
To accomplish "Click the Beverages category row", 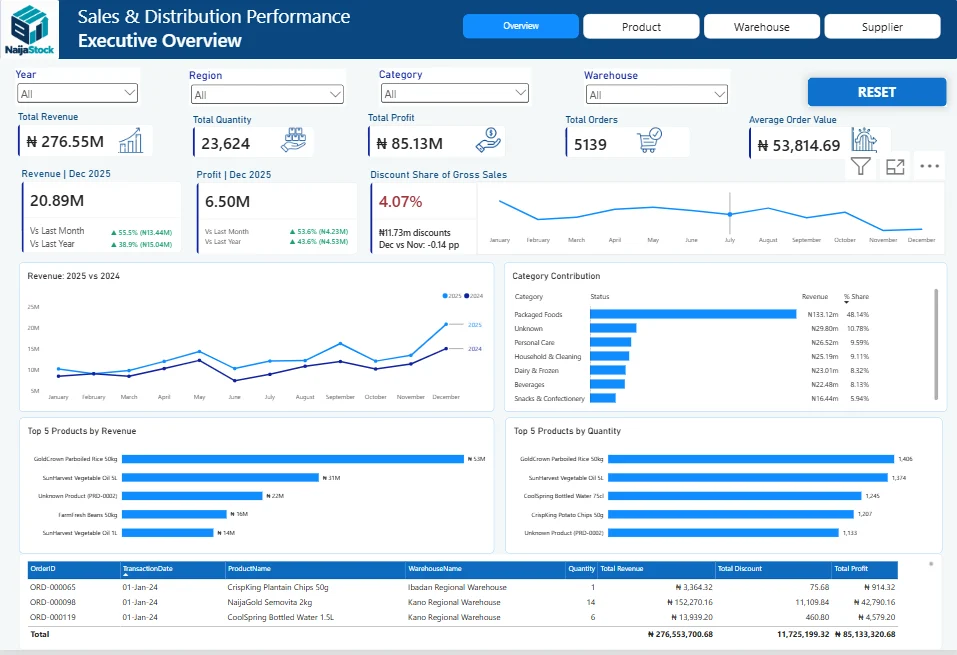I will (x=692, y=385).
